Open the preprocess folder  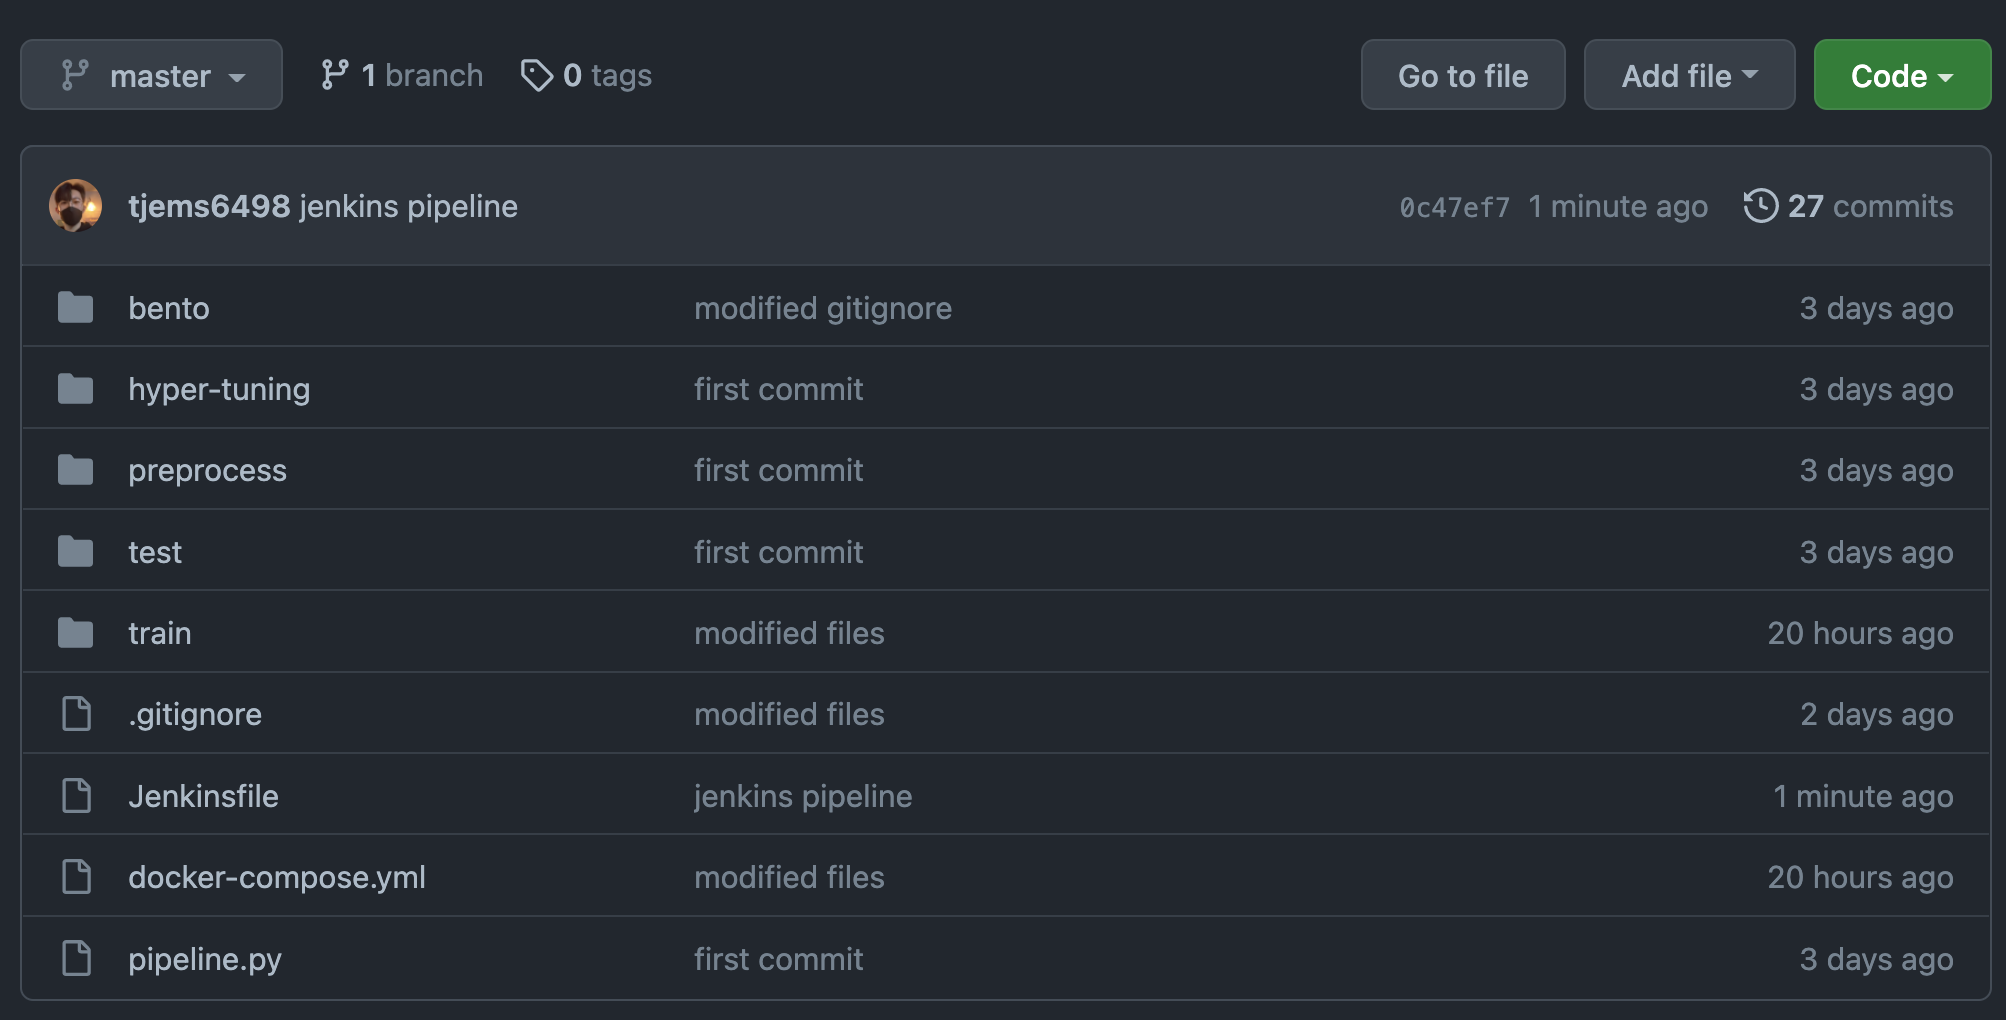(x=207, y=470)
